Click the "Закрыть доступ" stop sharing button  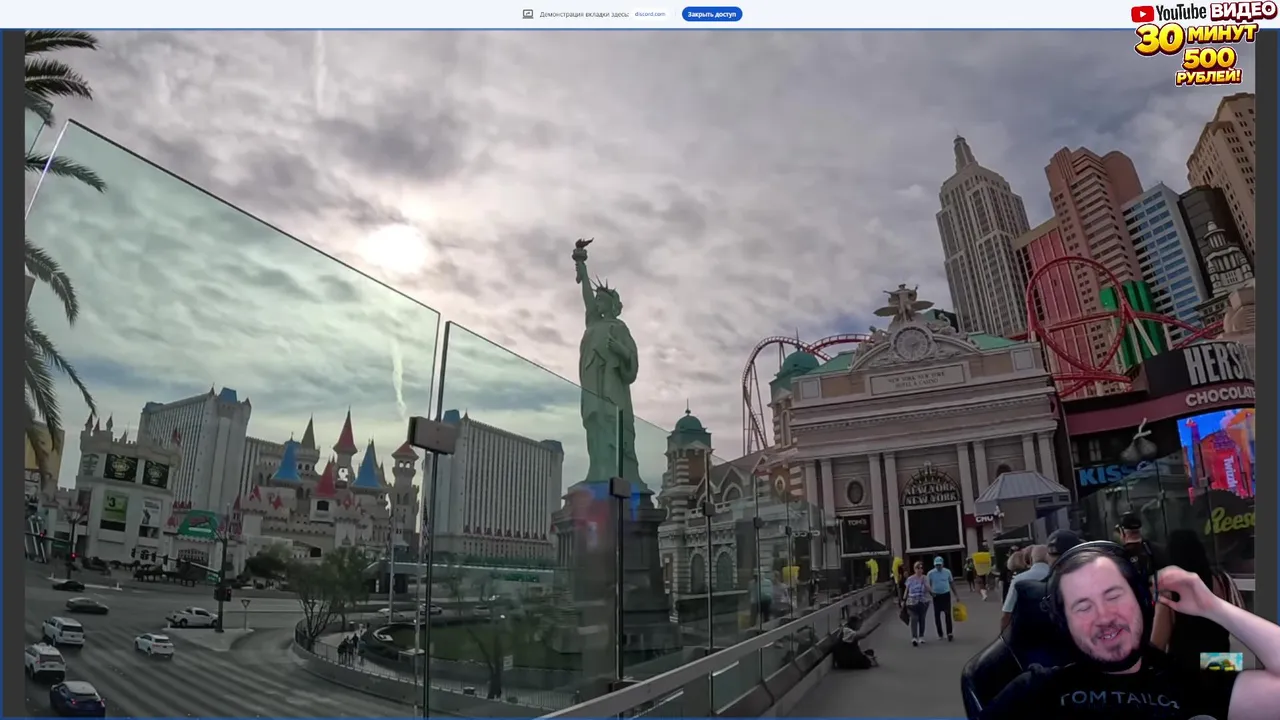click(712, 14)
